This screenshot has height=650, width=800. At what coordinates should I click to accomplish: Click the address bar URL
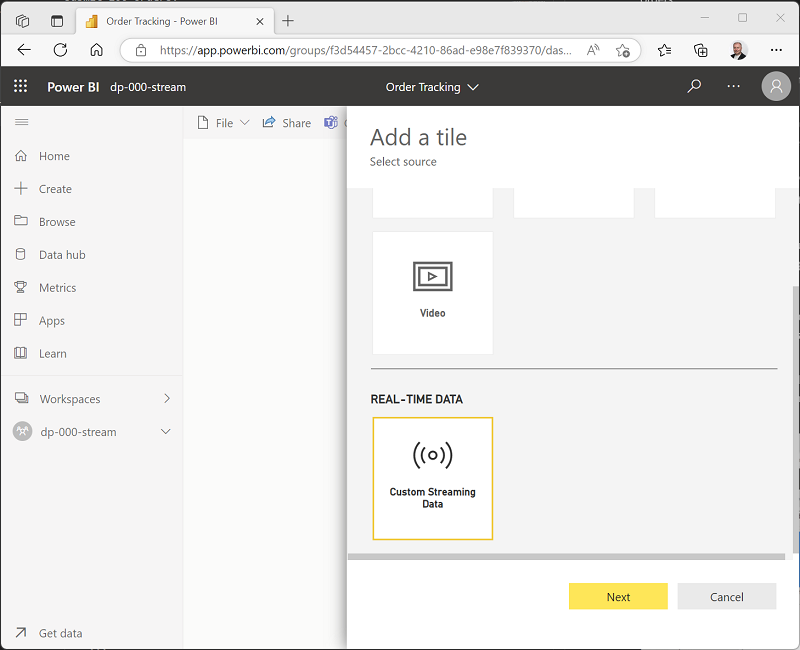(x=365, y=51)
